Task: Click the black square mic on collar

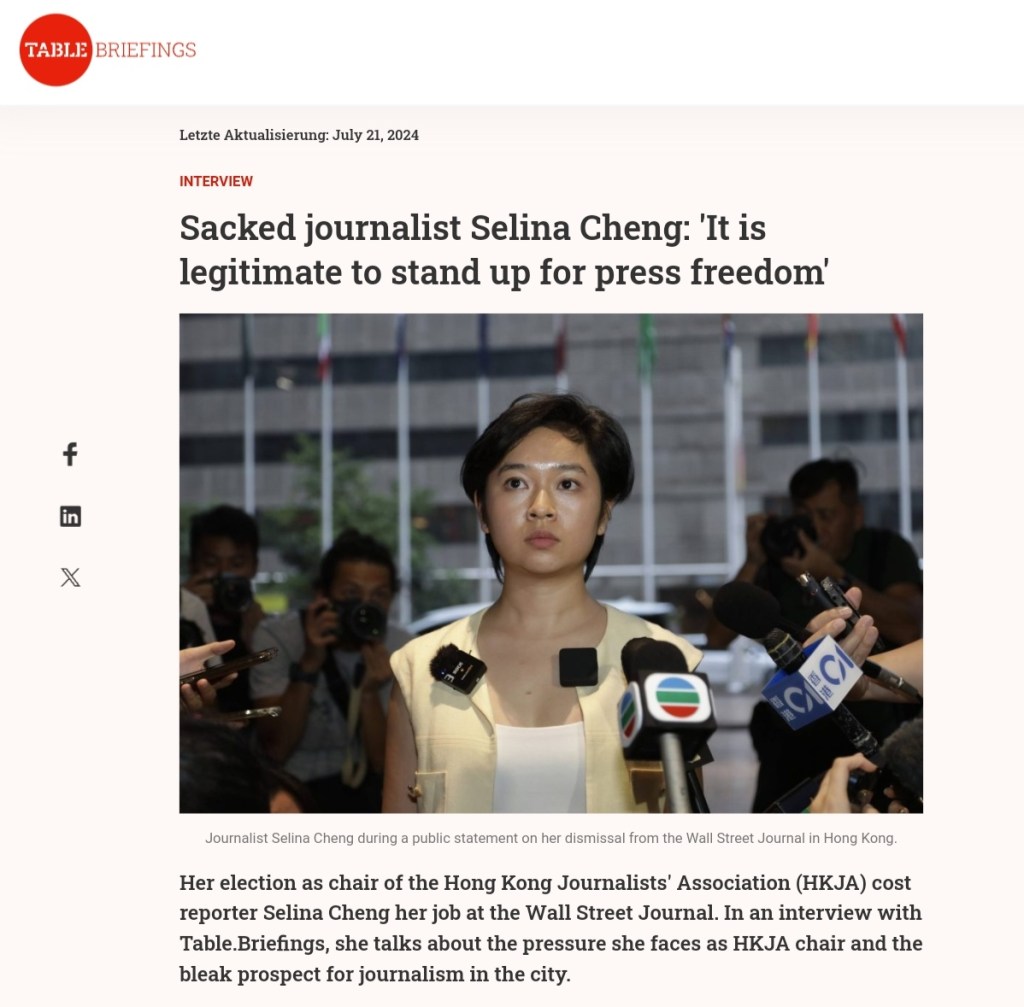Action: point(578,667)
